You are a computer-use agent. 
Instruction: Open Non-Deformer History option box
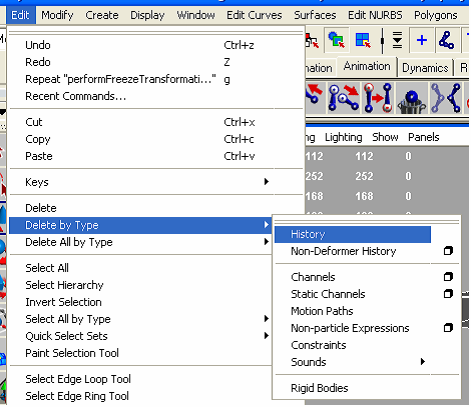(x=448, y=251)
